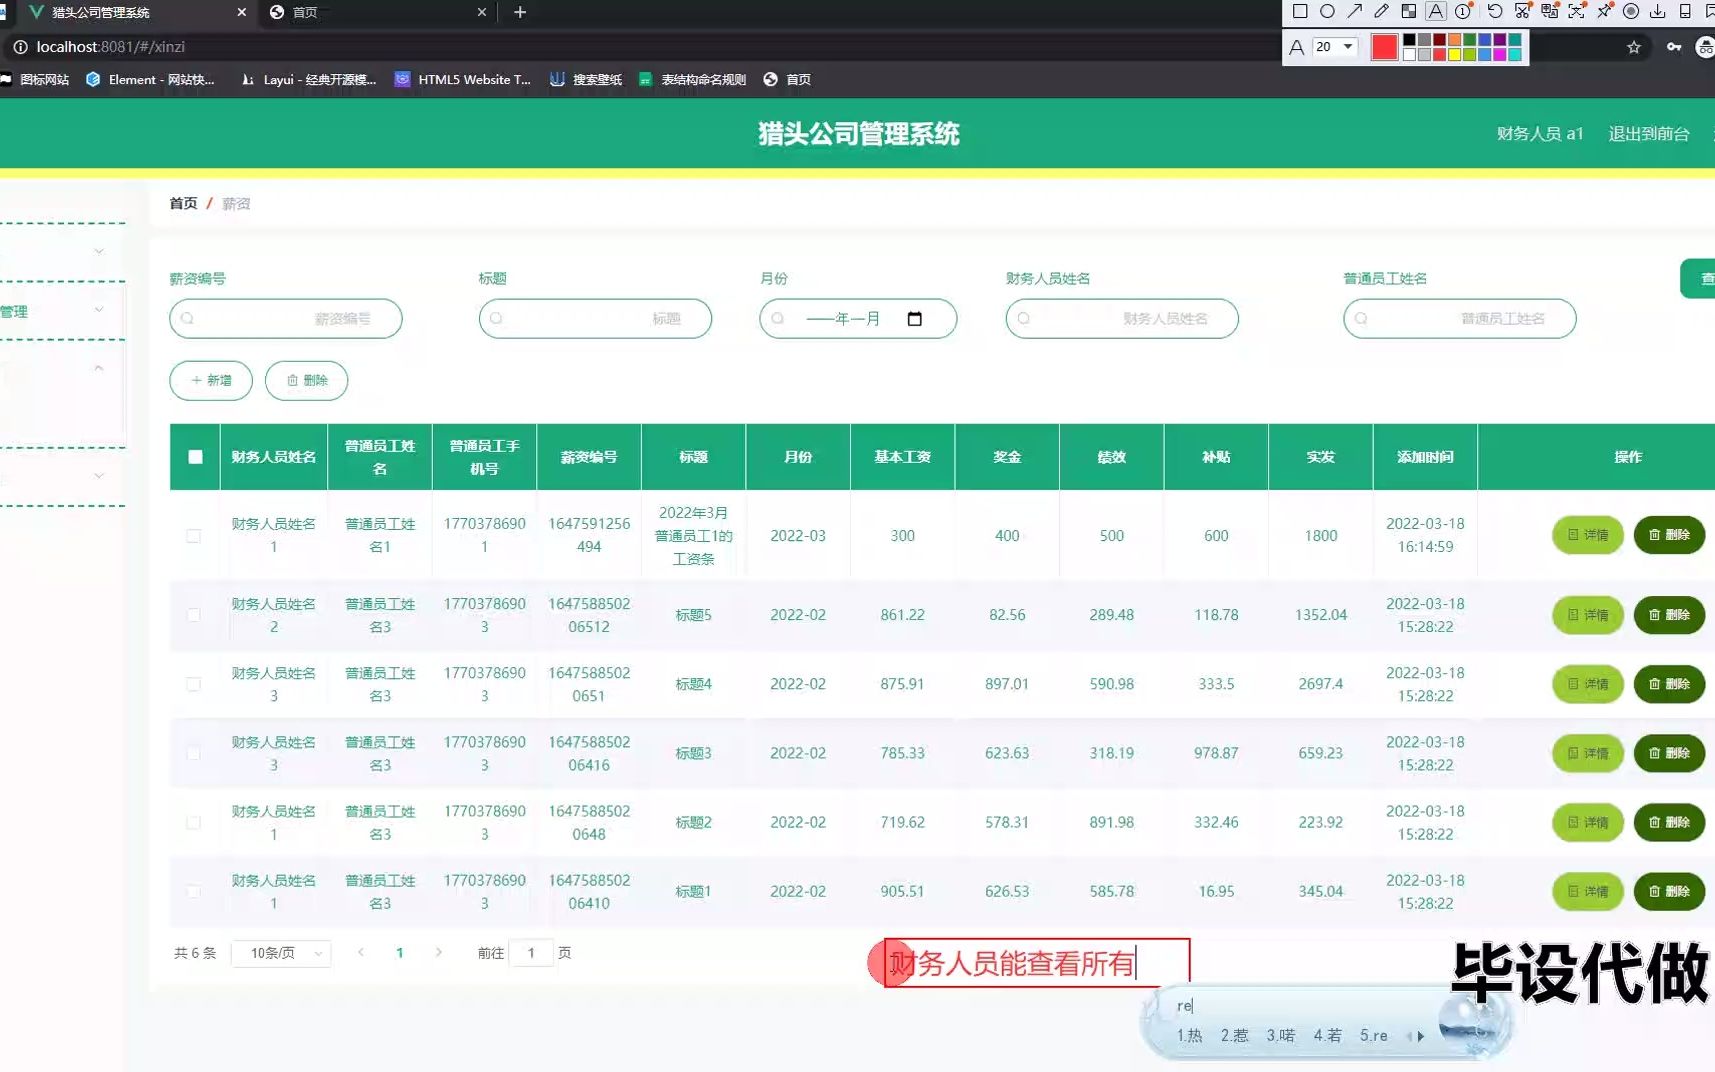This screenshot has height=1072, width=1715.
Task: Select the yellow color swatch in the palette
Action: [x=1453, y=52]
